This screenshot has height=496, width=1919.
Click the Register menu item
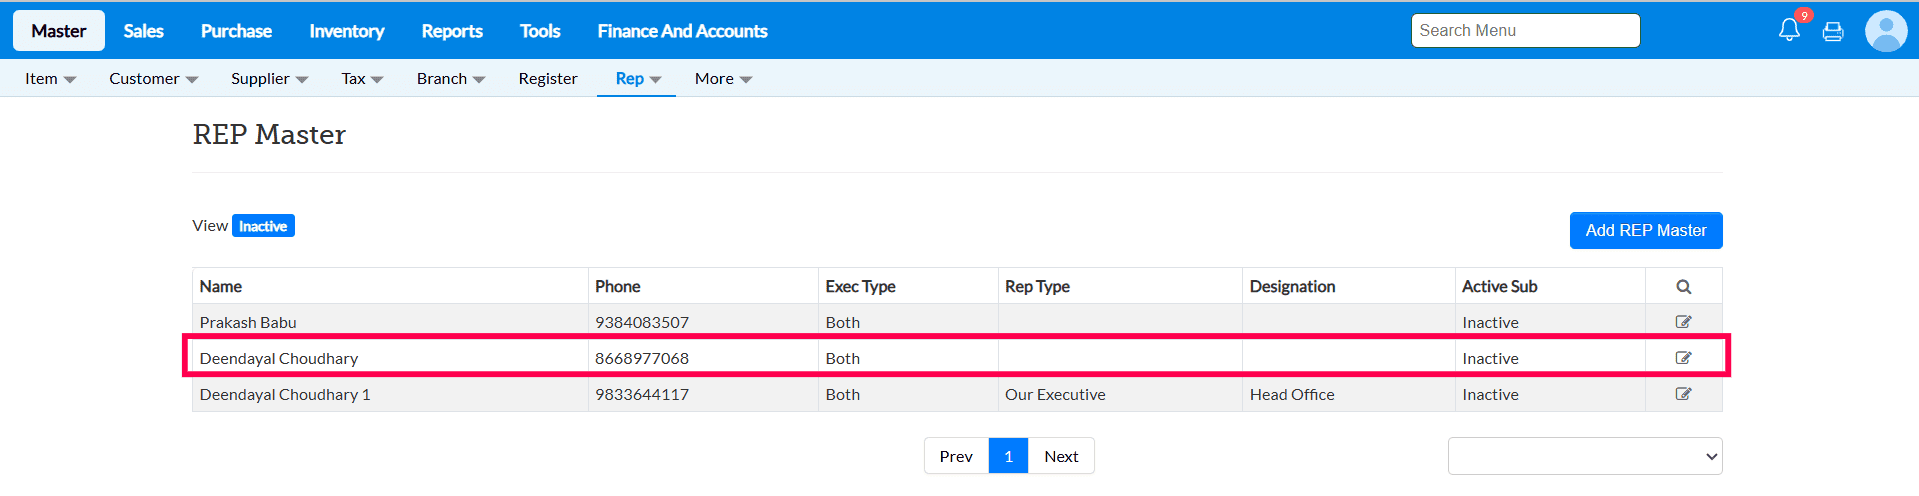(x=548, y=79)
